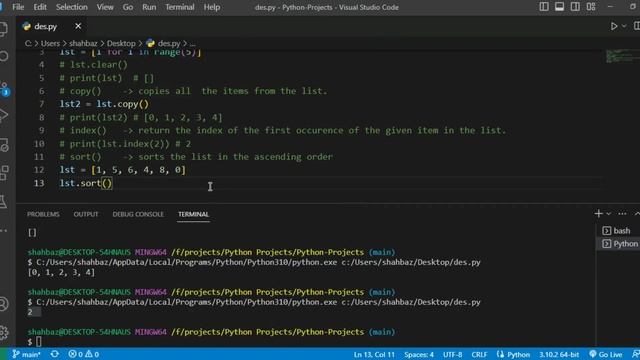The width and height of the screenshot is (640, 360).
Task: Click on code lst.sort() in editor
Action: [x=86, y=183]
